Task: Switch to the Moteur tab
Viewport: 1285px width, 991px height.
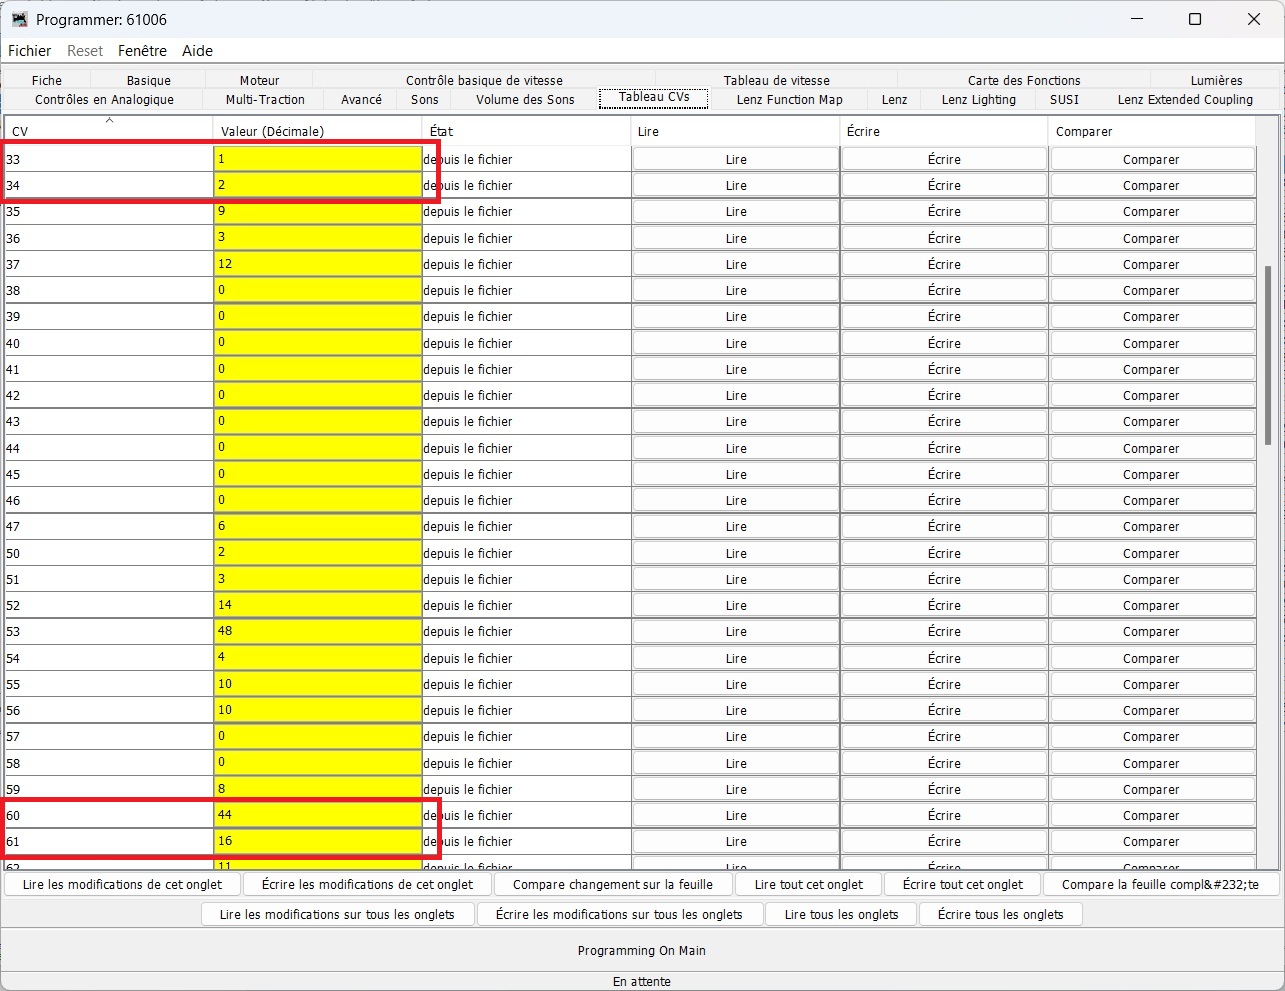Action: 259,80
